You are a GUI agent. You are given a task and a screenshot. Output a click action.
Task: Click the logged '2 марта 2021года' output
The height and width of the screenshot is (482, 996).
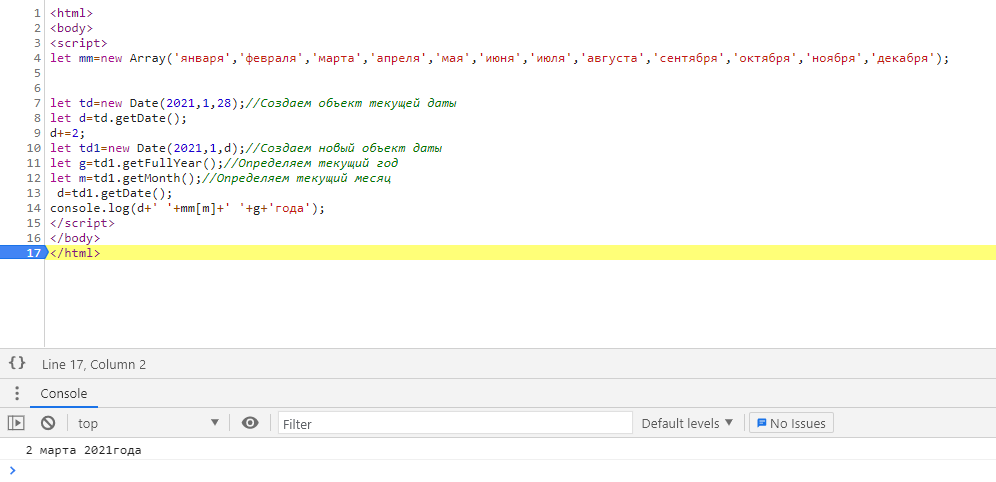pyautogui.click(x=84, y=450)
